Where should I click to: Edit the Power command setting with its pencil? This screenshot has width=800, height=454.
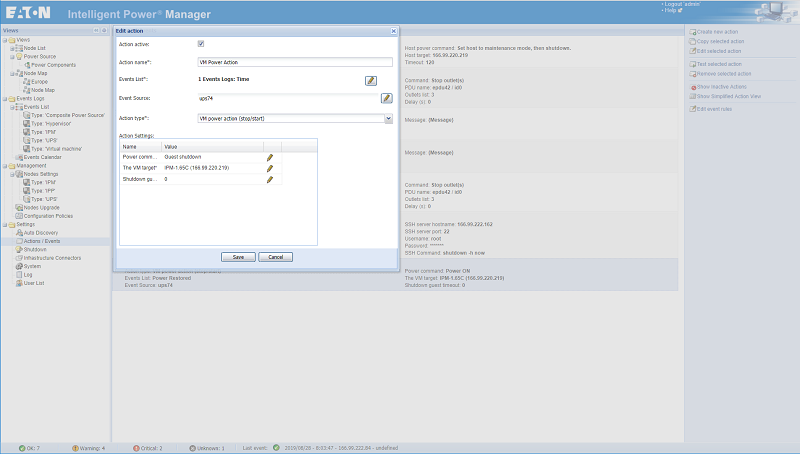click(270, 158)
